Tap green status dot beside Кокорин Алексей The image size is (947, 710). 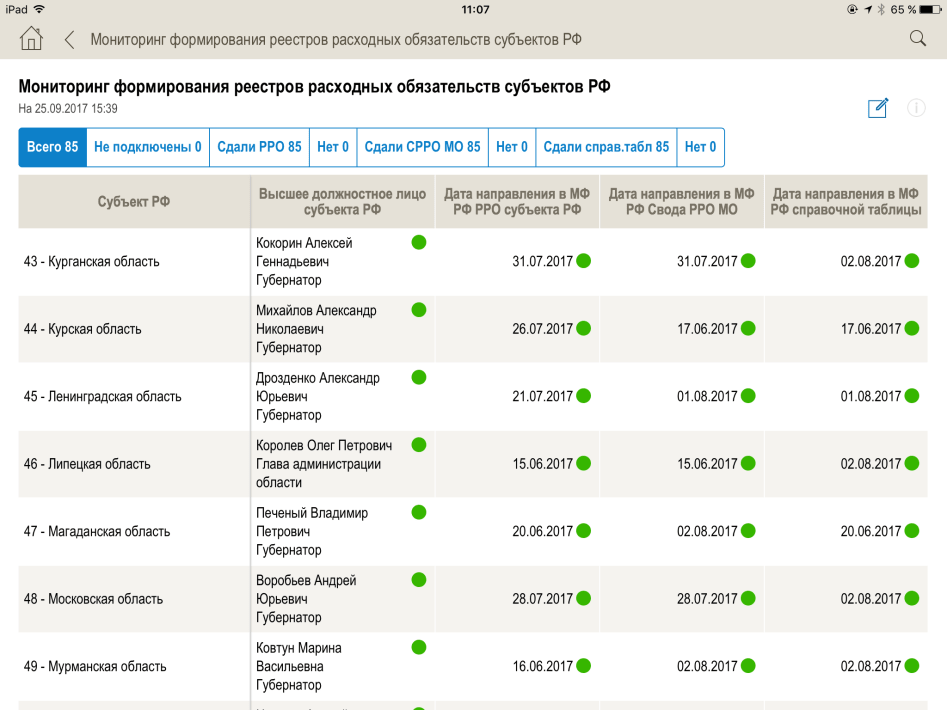pos(419,242)
